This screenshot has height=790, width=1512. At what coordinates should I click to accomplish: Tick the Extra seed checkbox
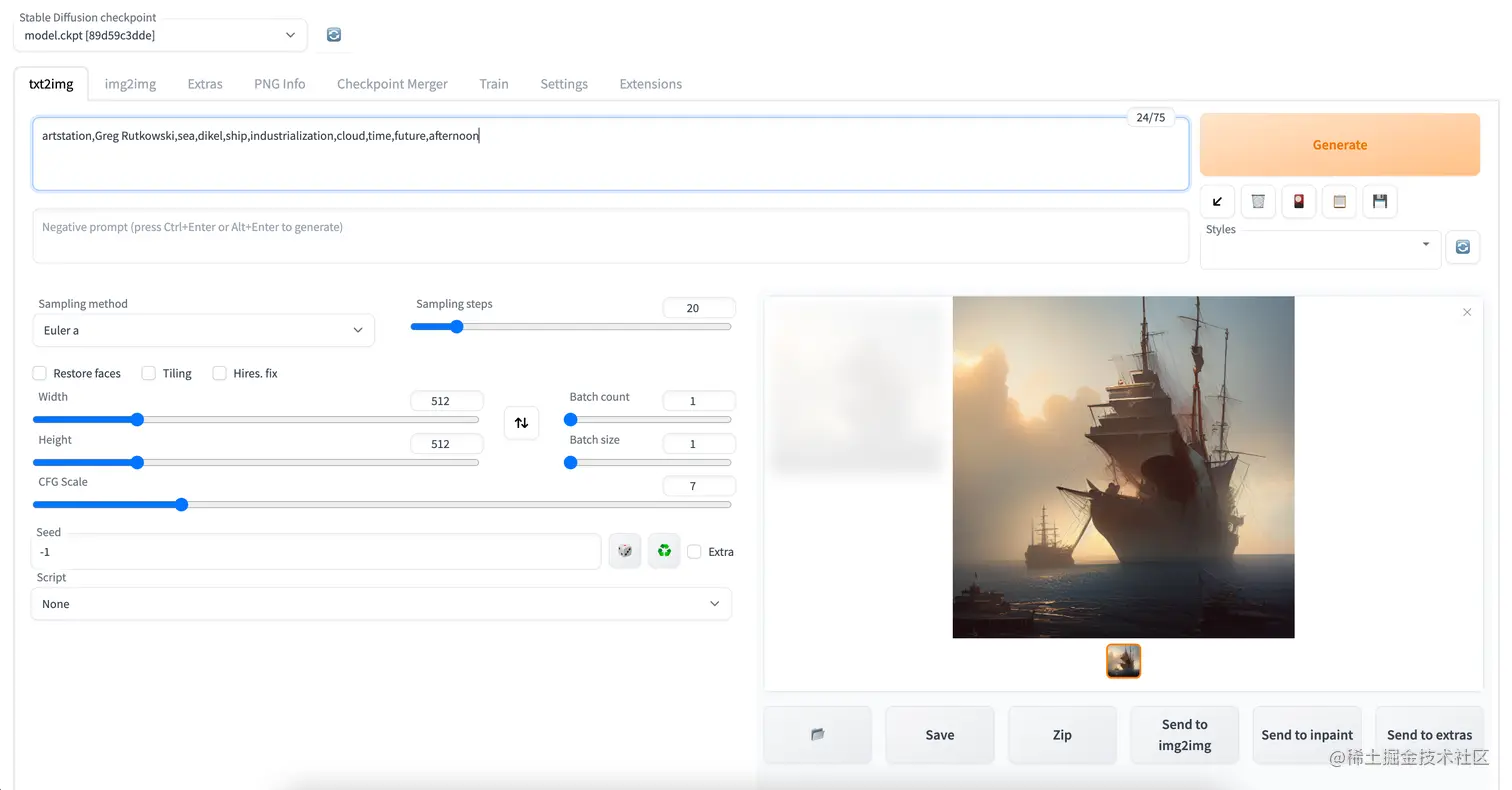tap(694, 551)
